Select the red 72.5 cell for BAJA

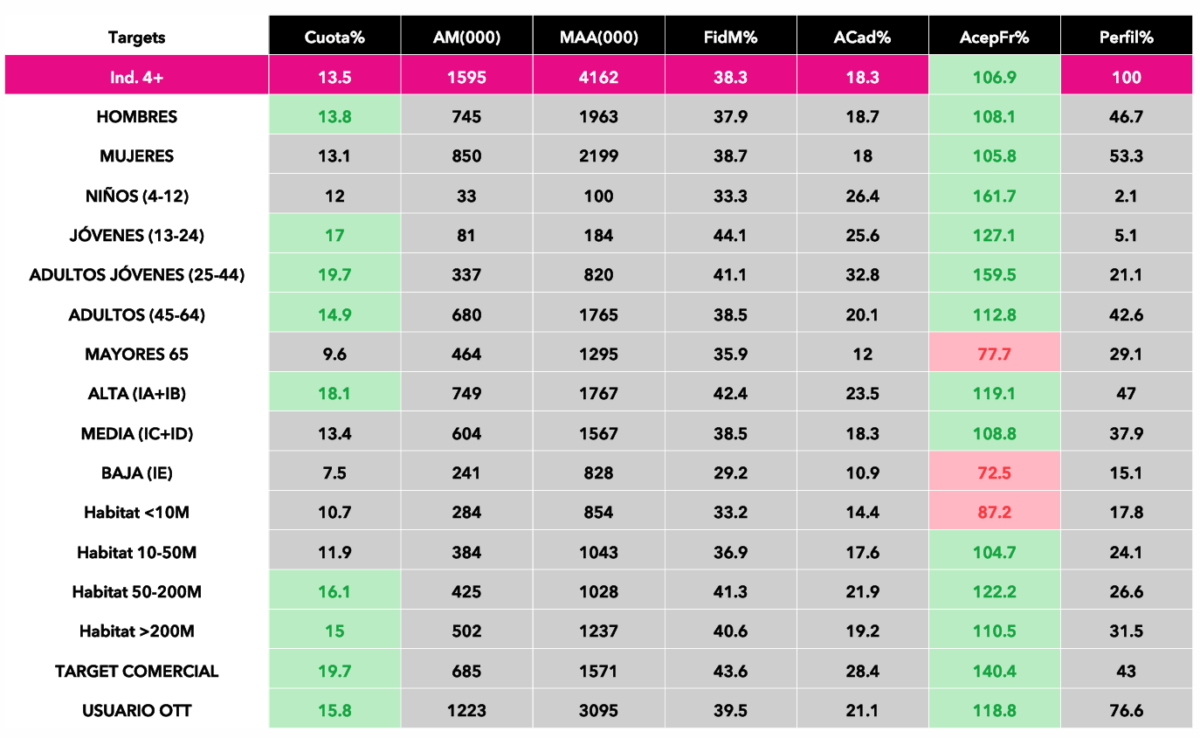[994, 473]
